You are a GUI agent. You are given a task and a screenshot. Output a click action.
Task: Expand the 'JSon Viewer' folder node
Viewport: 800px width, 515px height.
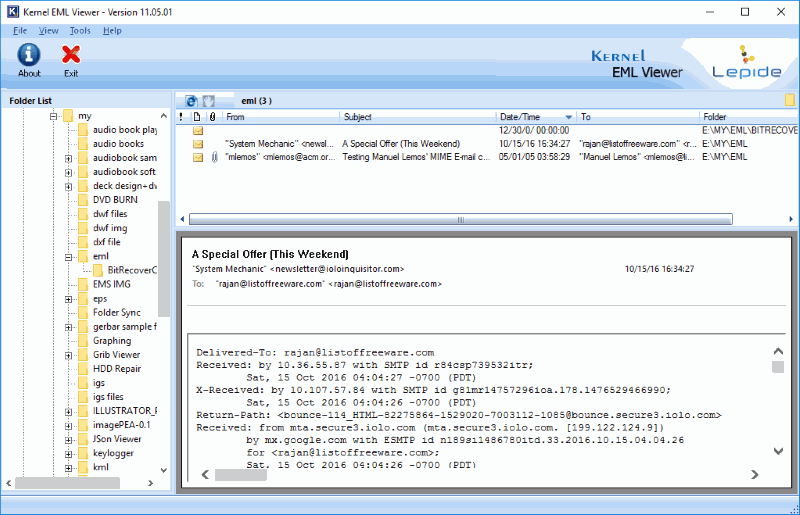68,440
